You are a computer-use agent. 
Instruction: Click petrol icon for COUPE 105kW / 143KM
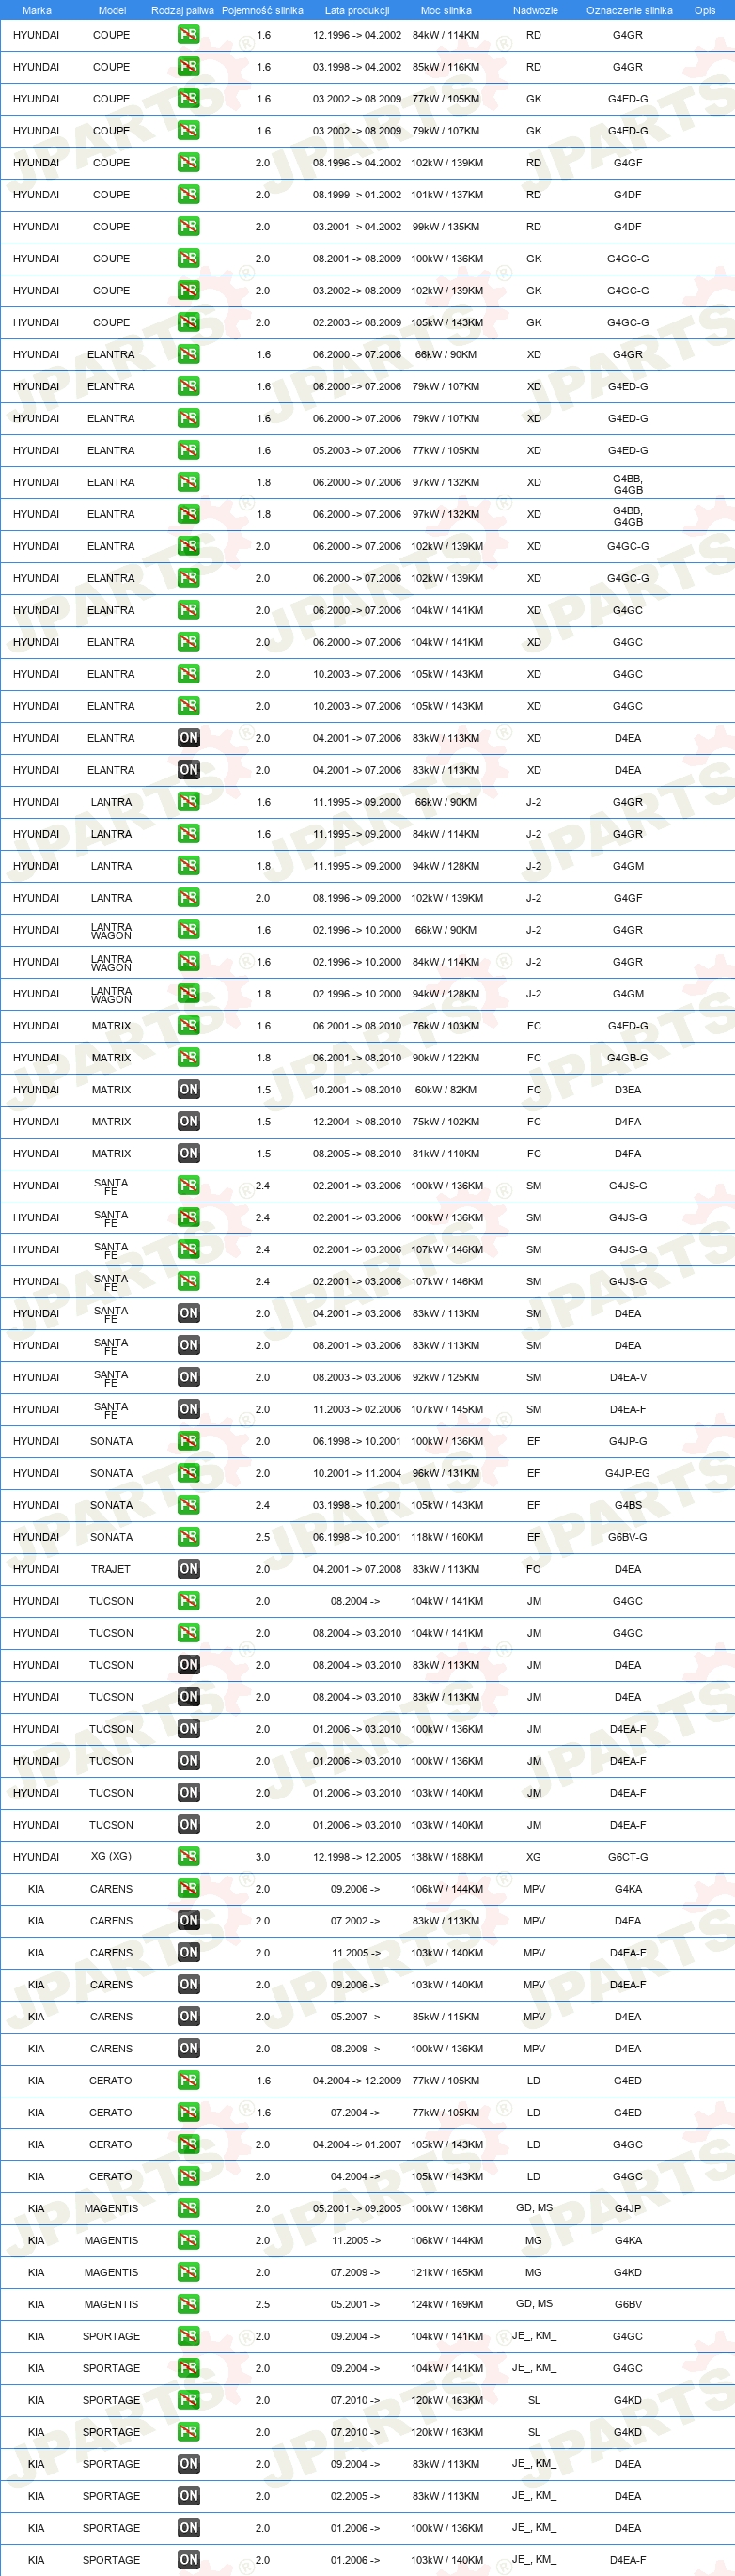pos(188,323)
